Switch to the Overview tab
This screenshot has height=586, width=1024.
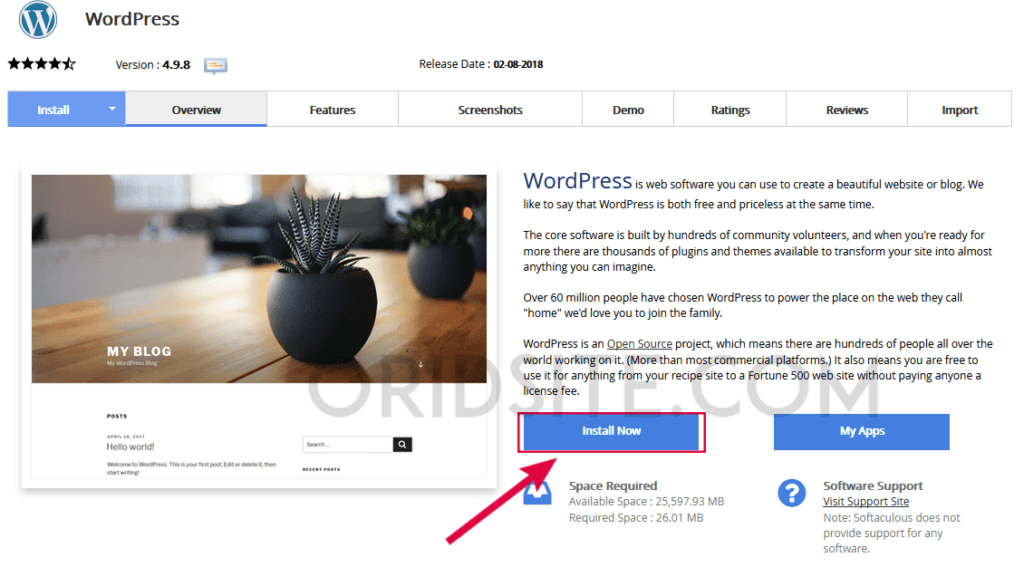pyautogui.click(x=197, y=110)
